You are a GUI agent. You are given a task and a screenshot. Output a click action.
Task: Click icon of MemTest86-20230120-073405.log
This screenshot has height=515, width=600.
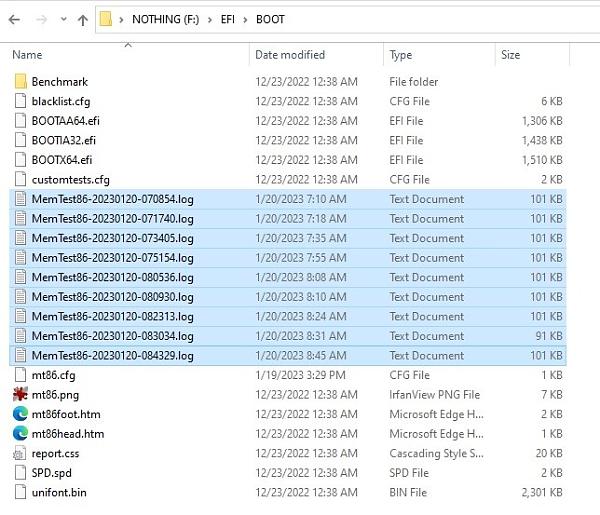point(20,238)
